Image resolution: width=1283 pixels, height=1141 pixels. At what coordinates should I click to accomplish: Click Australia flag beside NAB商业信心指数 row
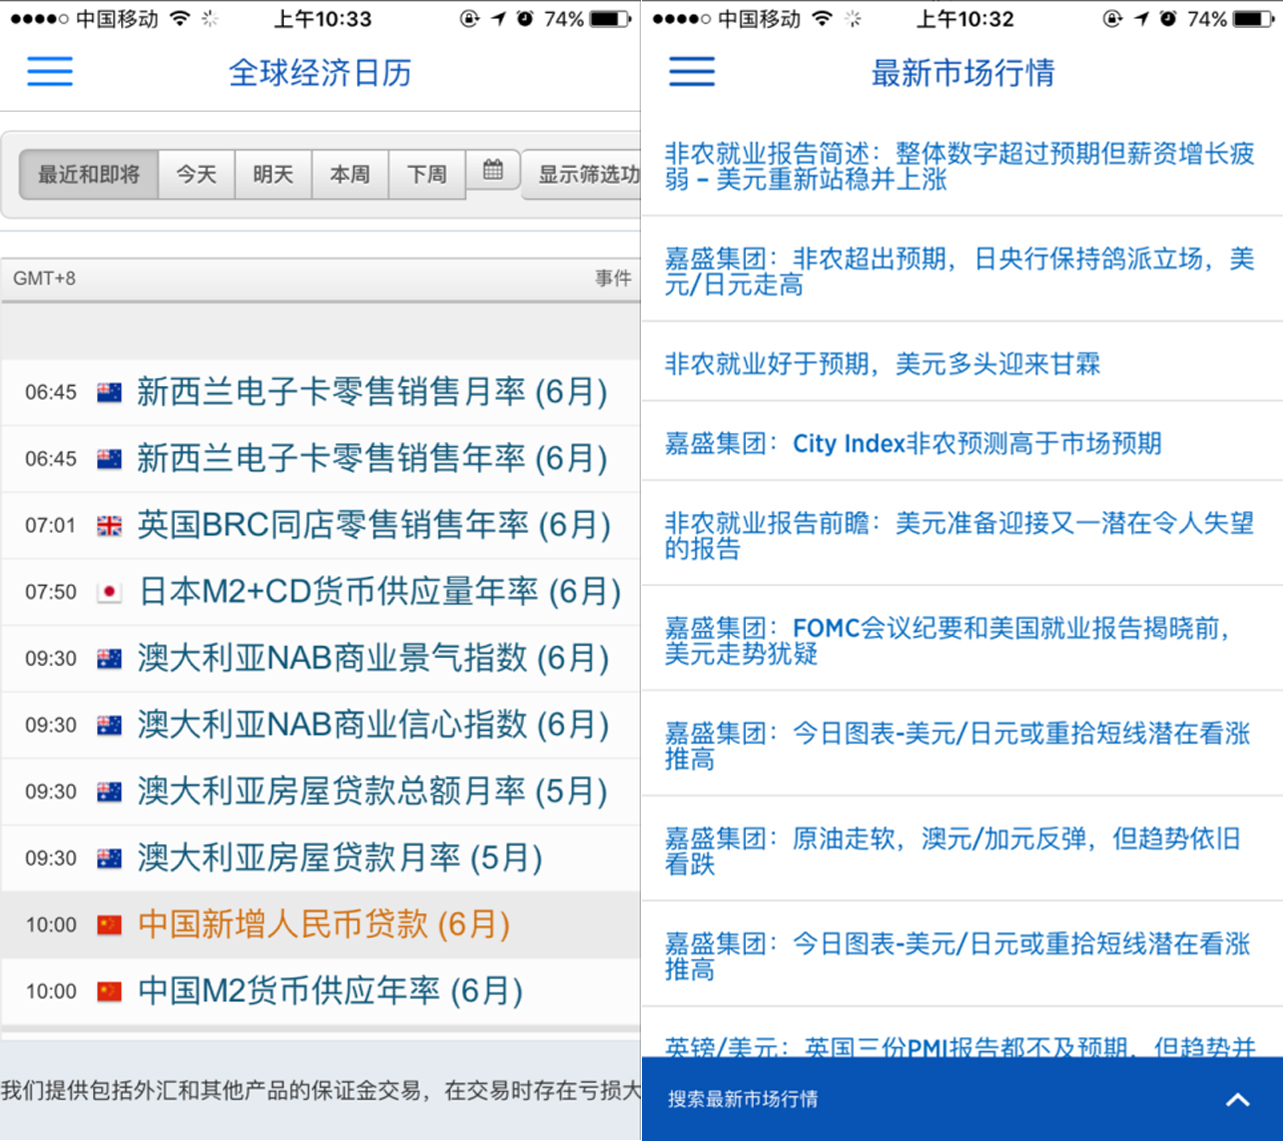[109, 725]
